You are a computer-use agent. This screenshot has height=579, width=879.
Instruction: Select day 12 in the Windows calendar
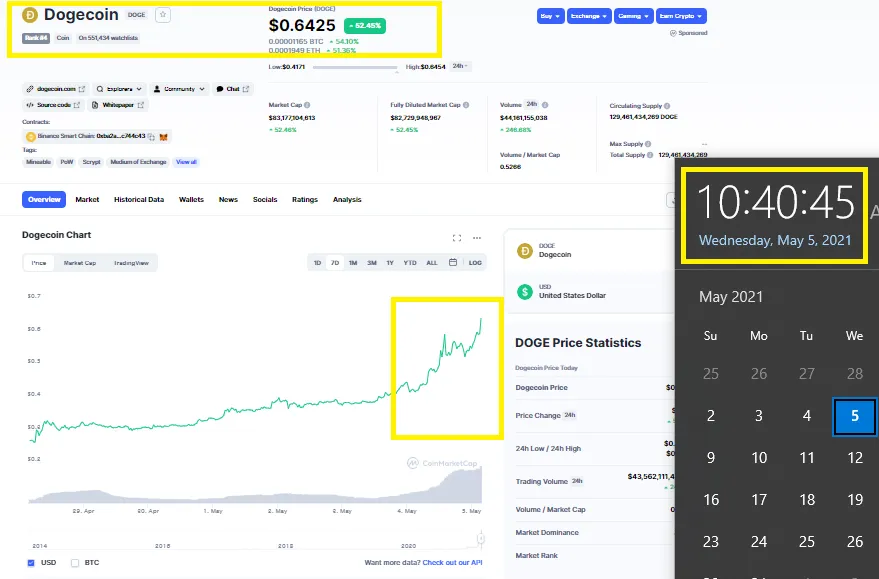pos(855,458)
